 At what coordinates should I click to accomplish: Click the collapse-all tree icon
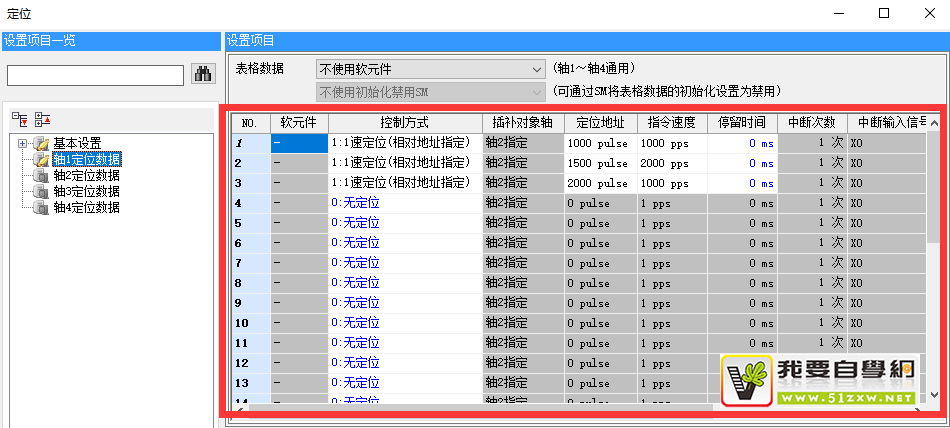[x=41, y=118]
